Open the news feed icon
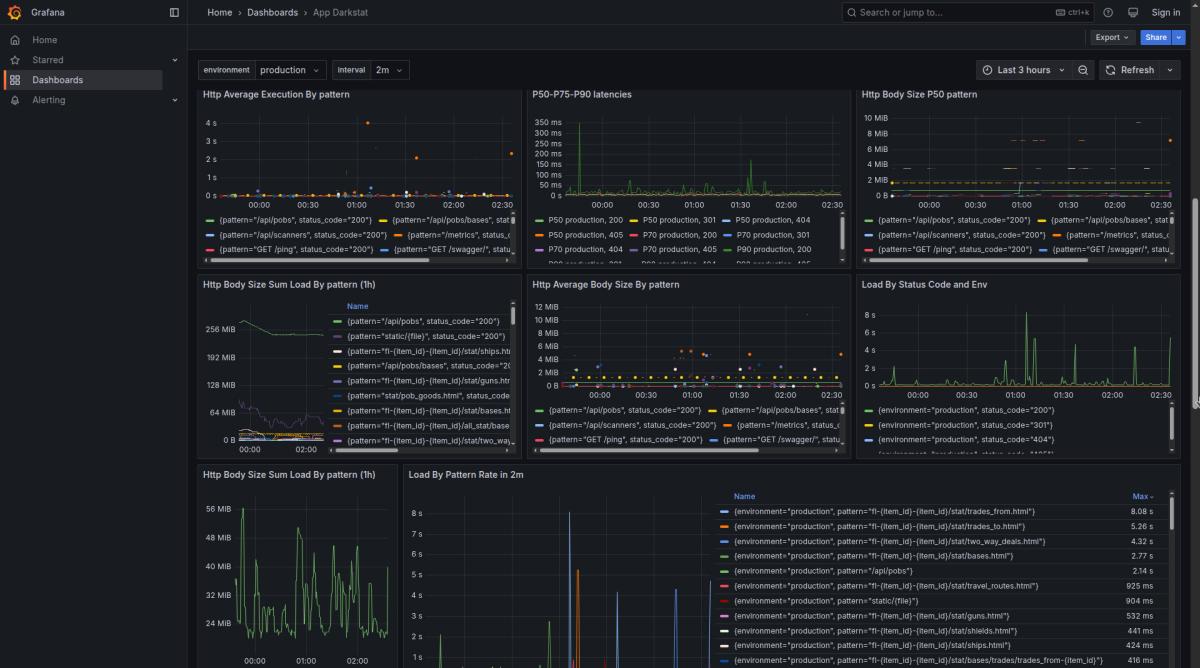 (x=1133, y=12)
